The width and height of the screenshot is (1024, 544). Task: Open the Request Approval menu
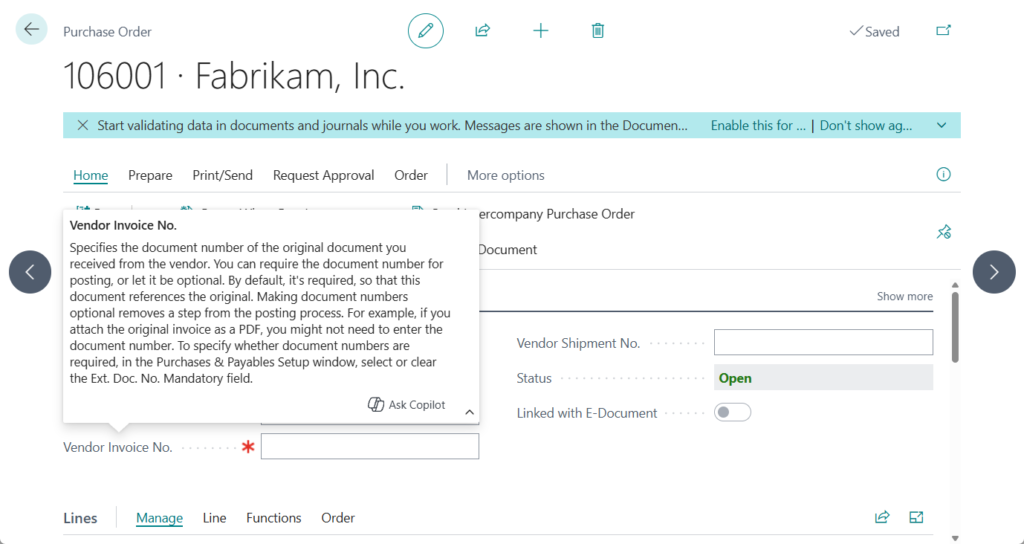(323, 175)
